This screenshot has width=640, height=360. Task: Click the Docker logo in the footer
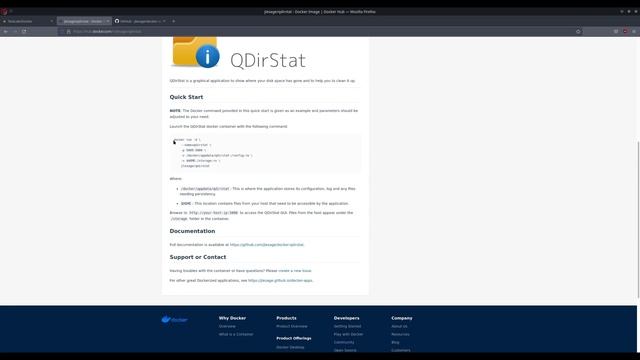click(174, 320)
